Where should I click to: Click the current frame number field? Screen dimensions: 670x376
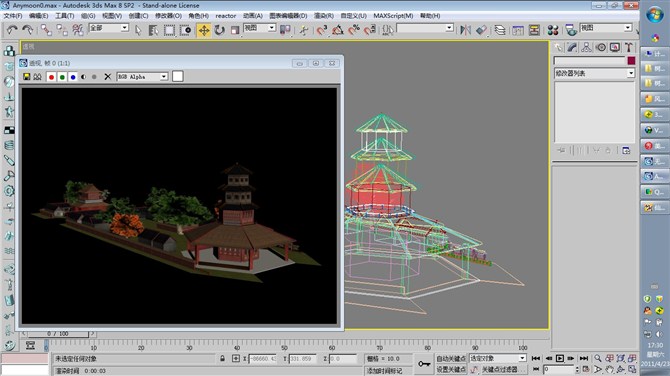pyautogui.click(x=559, y=369)
